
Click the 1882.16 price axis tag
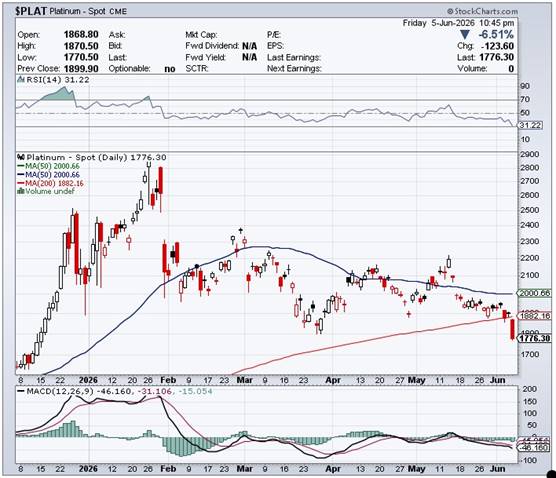pyautogui.click(x=535, y=315)
